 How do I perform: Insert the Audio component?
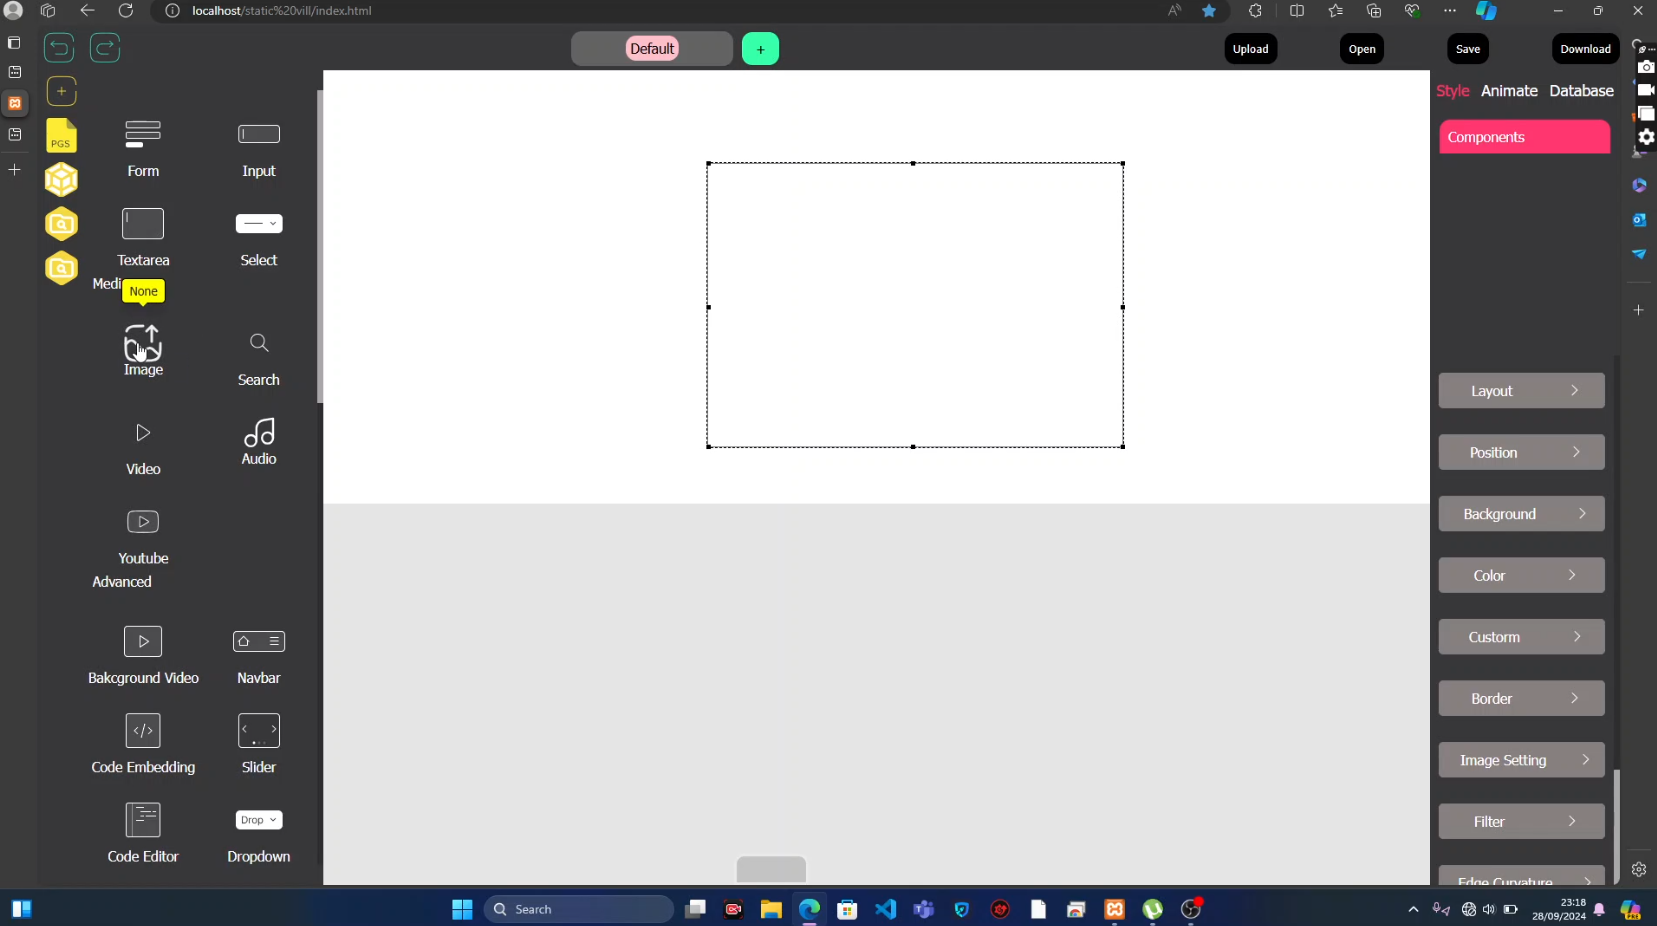[259, 442]
